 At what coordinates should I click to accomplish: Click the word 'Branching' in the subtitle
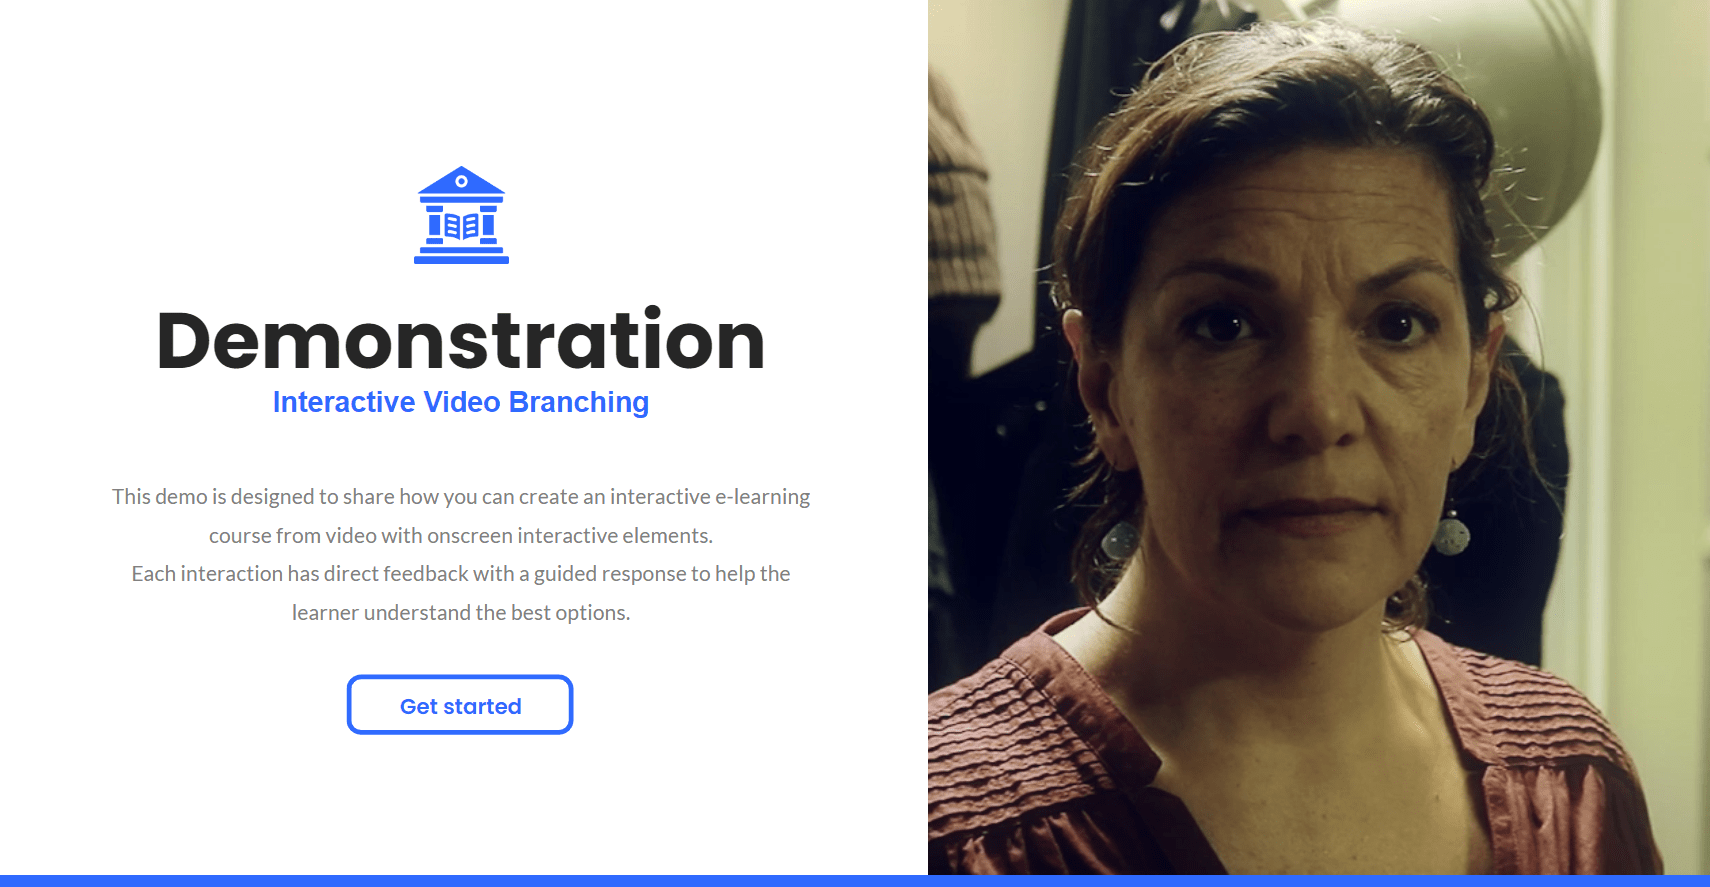coord(579,402)
